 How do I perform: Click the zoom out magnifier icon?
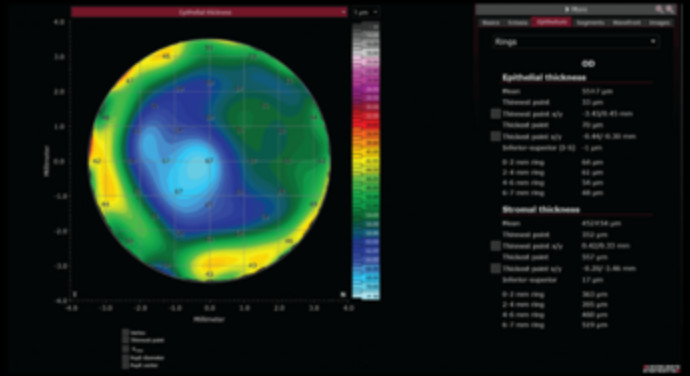coord(669,9)
